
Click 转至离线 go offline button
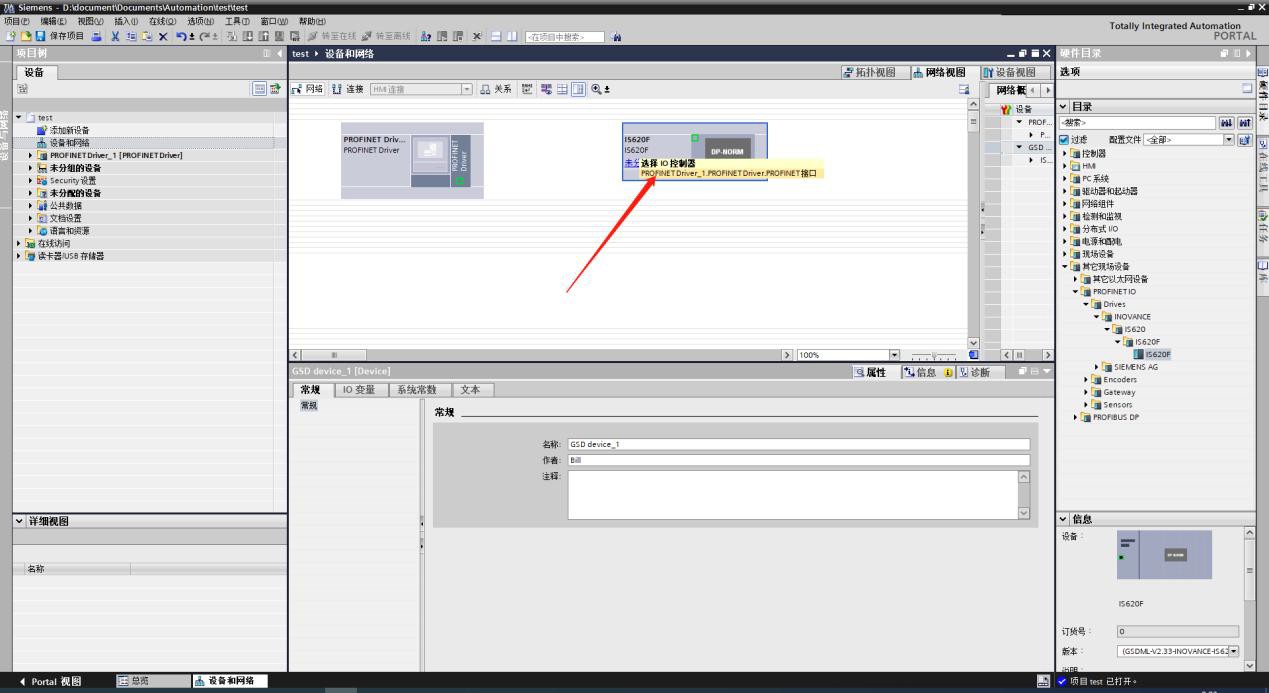(x=385, y=37)
